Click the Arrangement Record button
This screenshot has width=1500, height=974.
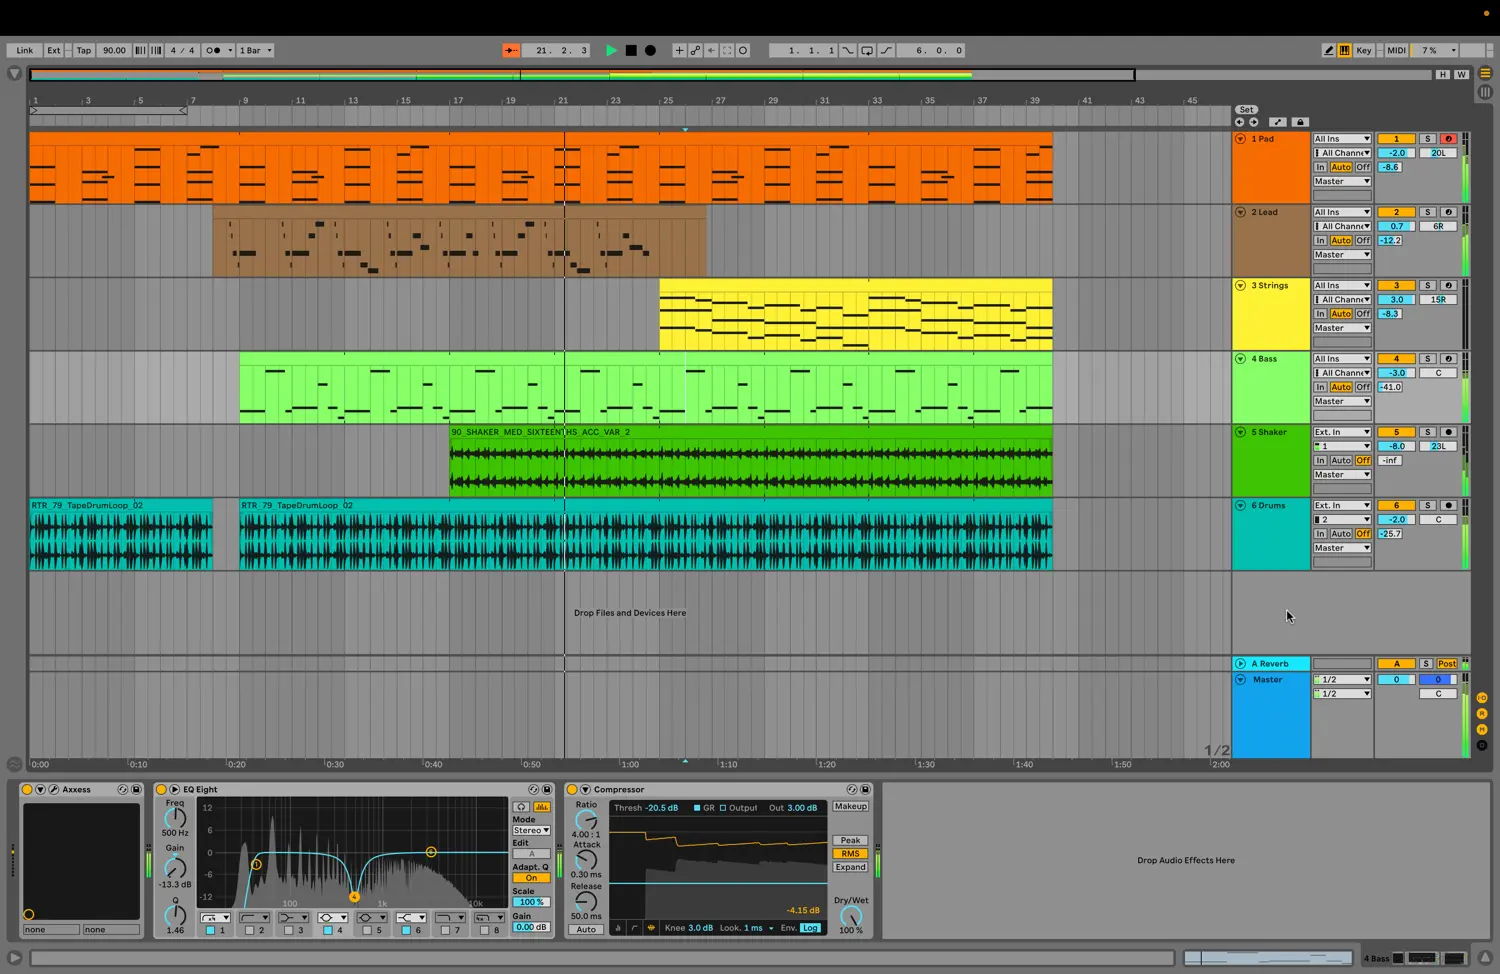(x=650, y=50)
